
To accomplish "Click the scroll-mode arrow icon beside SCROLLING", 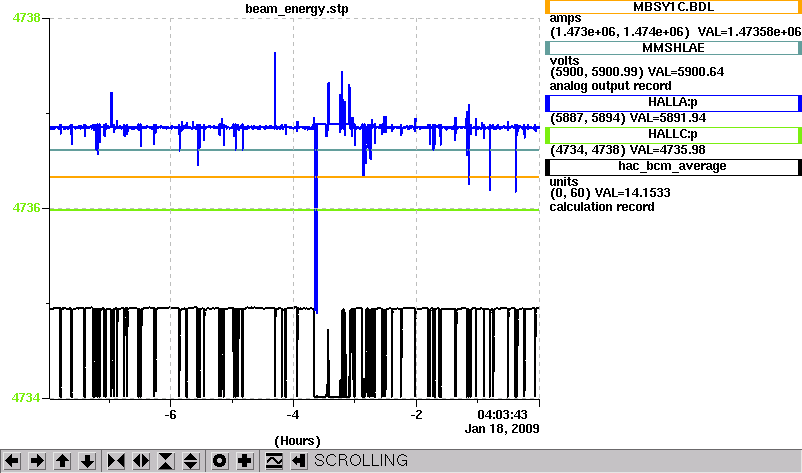I will (298, 461).
